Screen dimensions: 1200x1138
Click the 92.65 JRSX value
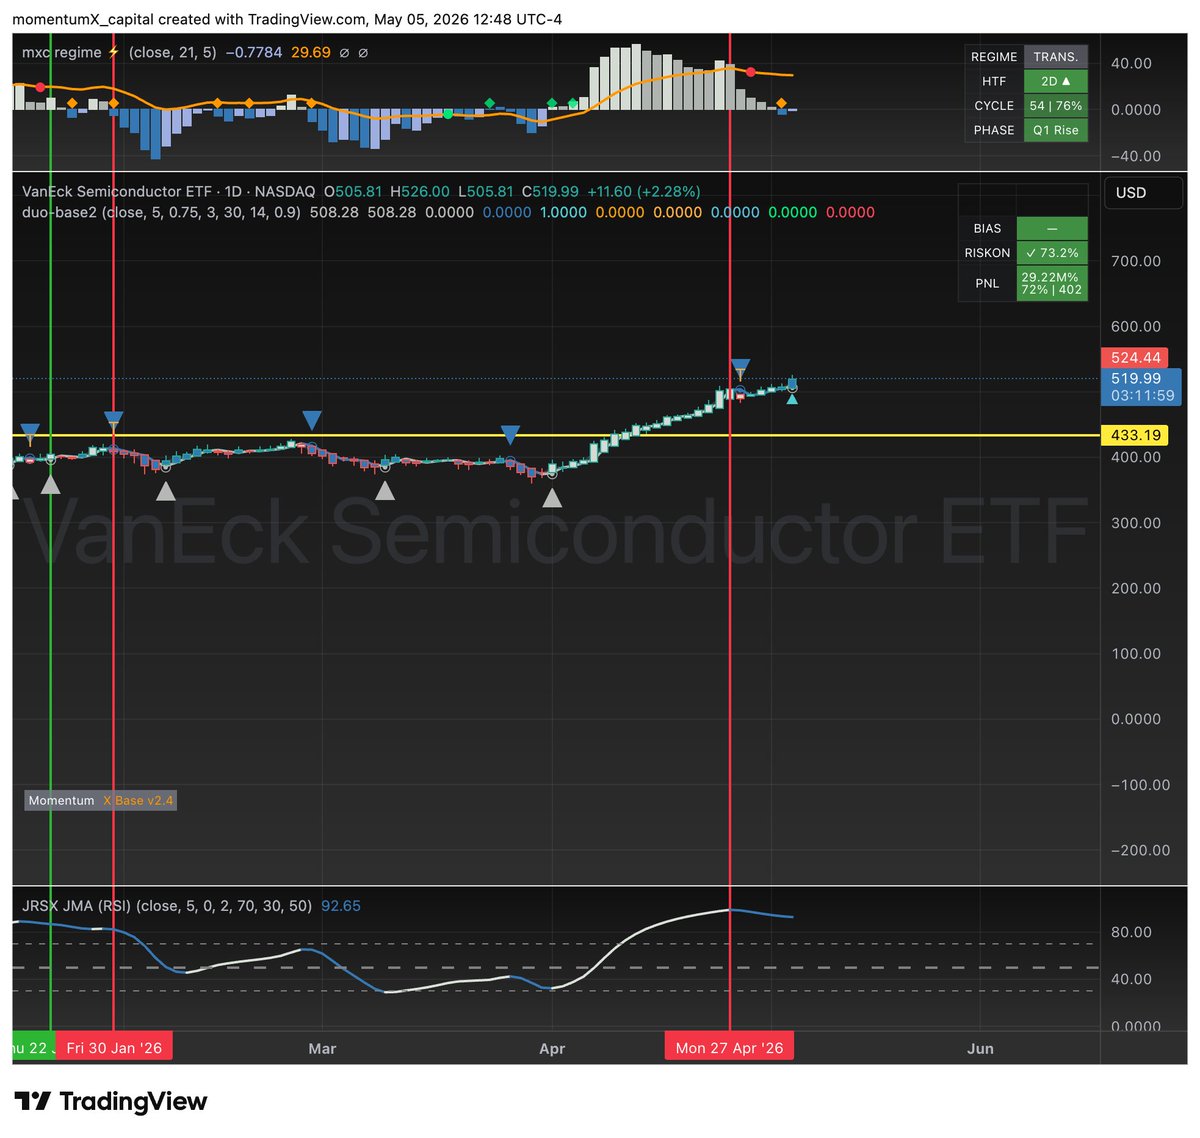pos(341,906)
